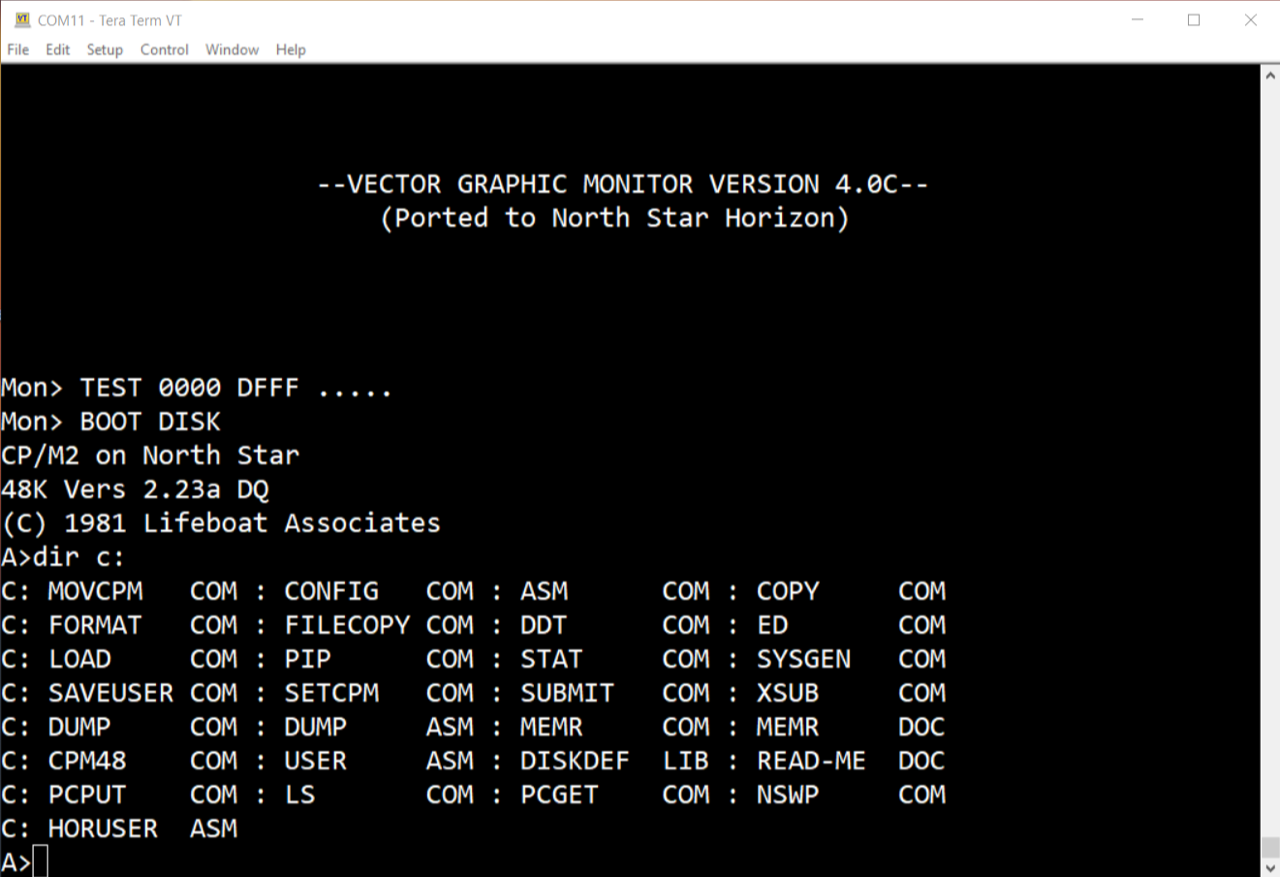Click the MOVCPM file name
This screenshot has width=1280, height=877.
[95, 592]
